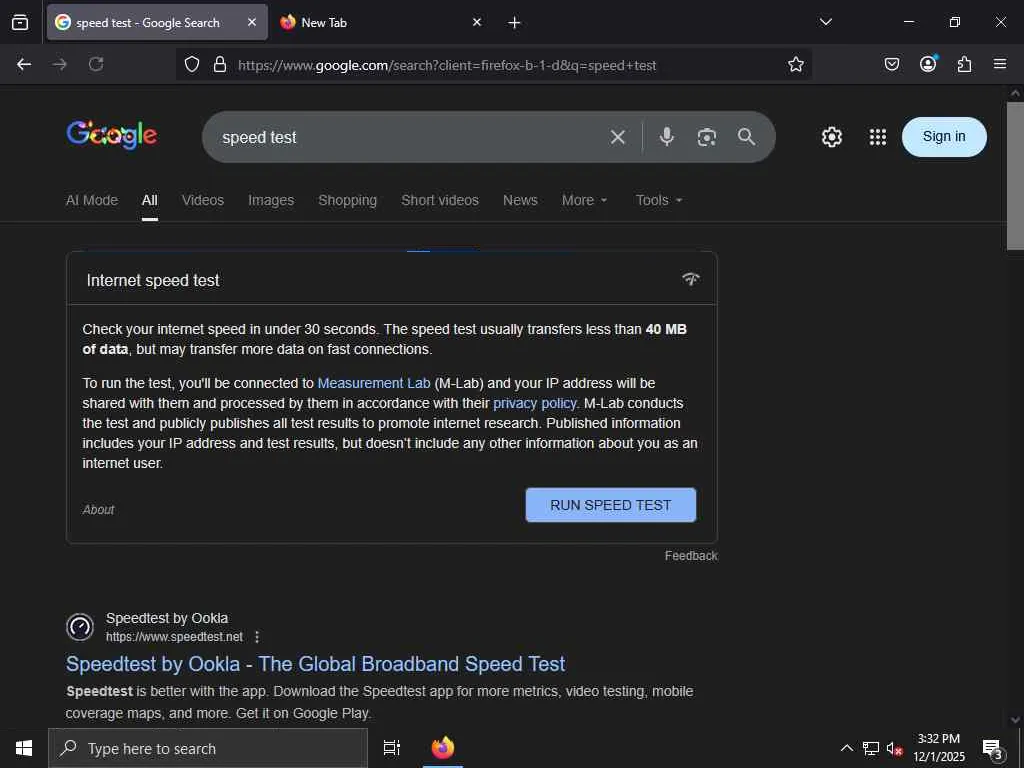The image size is (1024, 768).
Task: Open the Measurement Lab link
Action: pos(374,383)
